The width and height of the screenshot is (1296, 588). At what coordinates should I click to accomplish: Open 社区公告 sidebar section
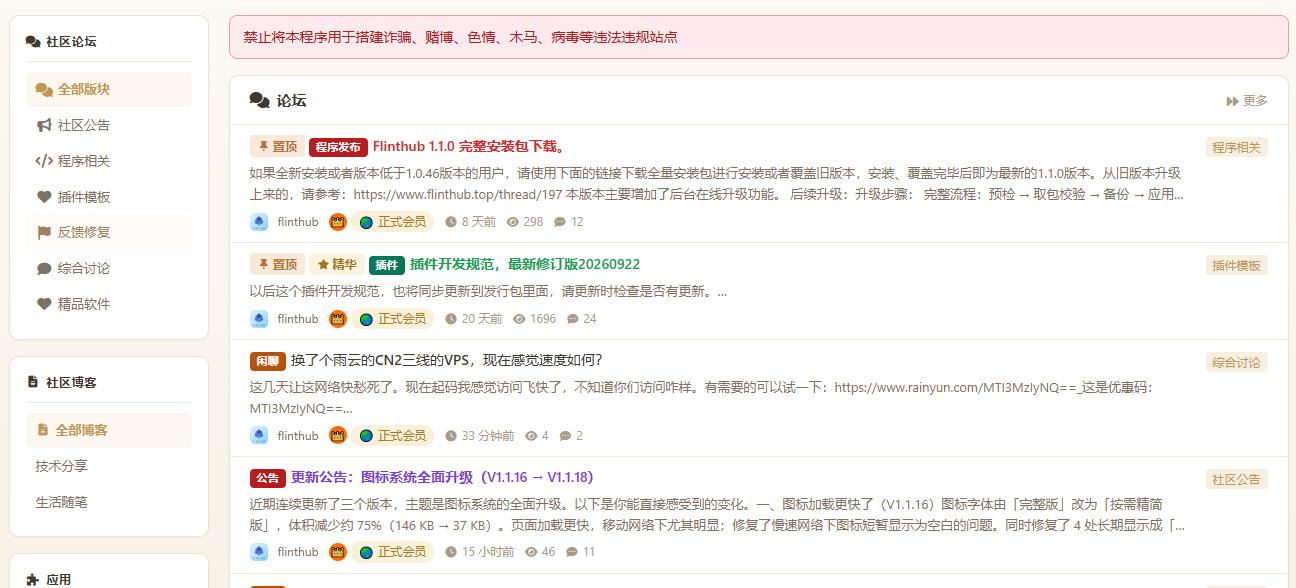109,125
